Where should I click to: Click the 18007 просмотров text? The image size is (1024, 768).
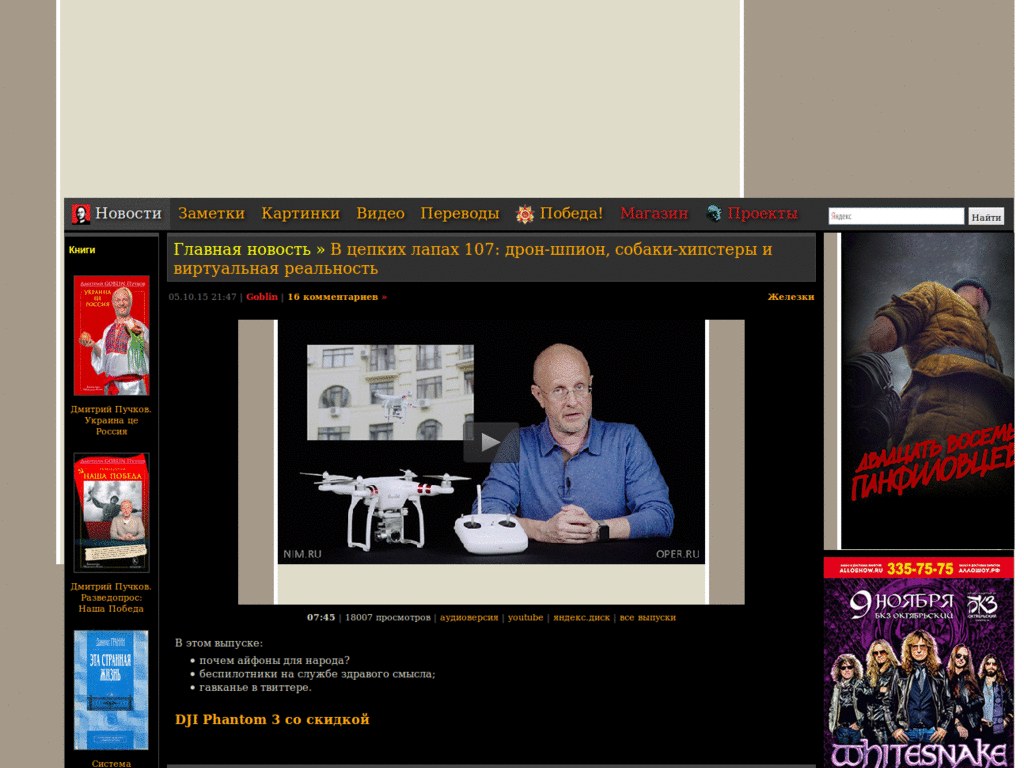(x=388, y=618)
